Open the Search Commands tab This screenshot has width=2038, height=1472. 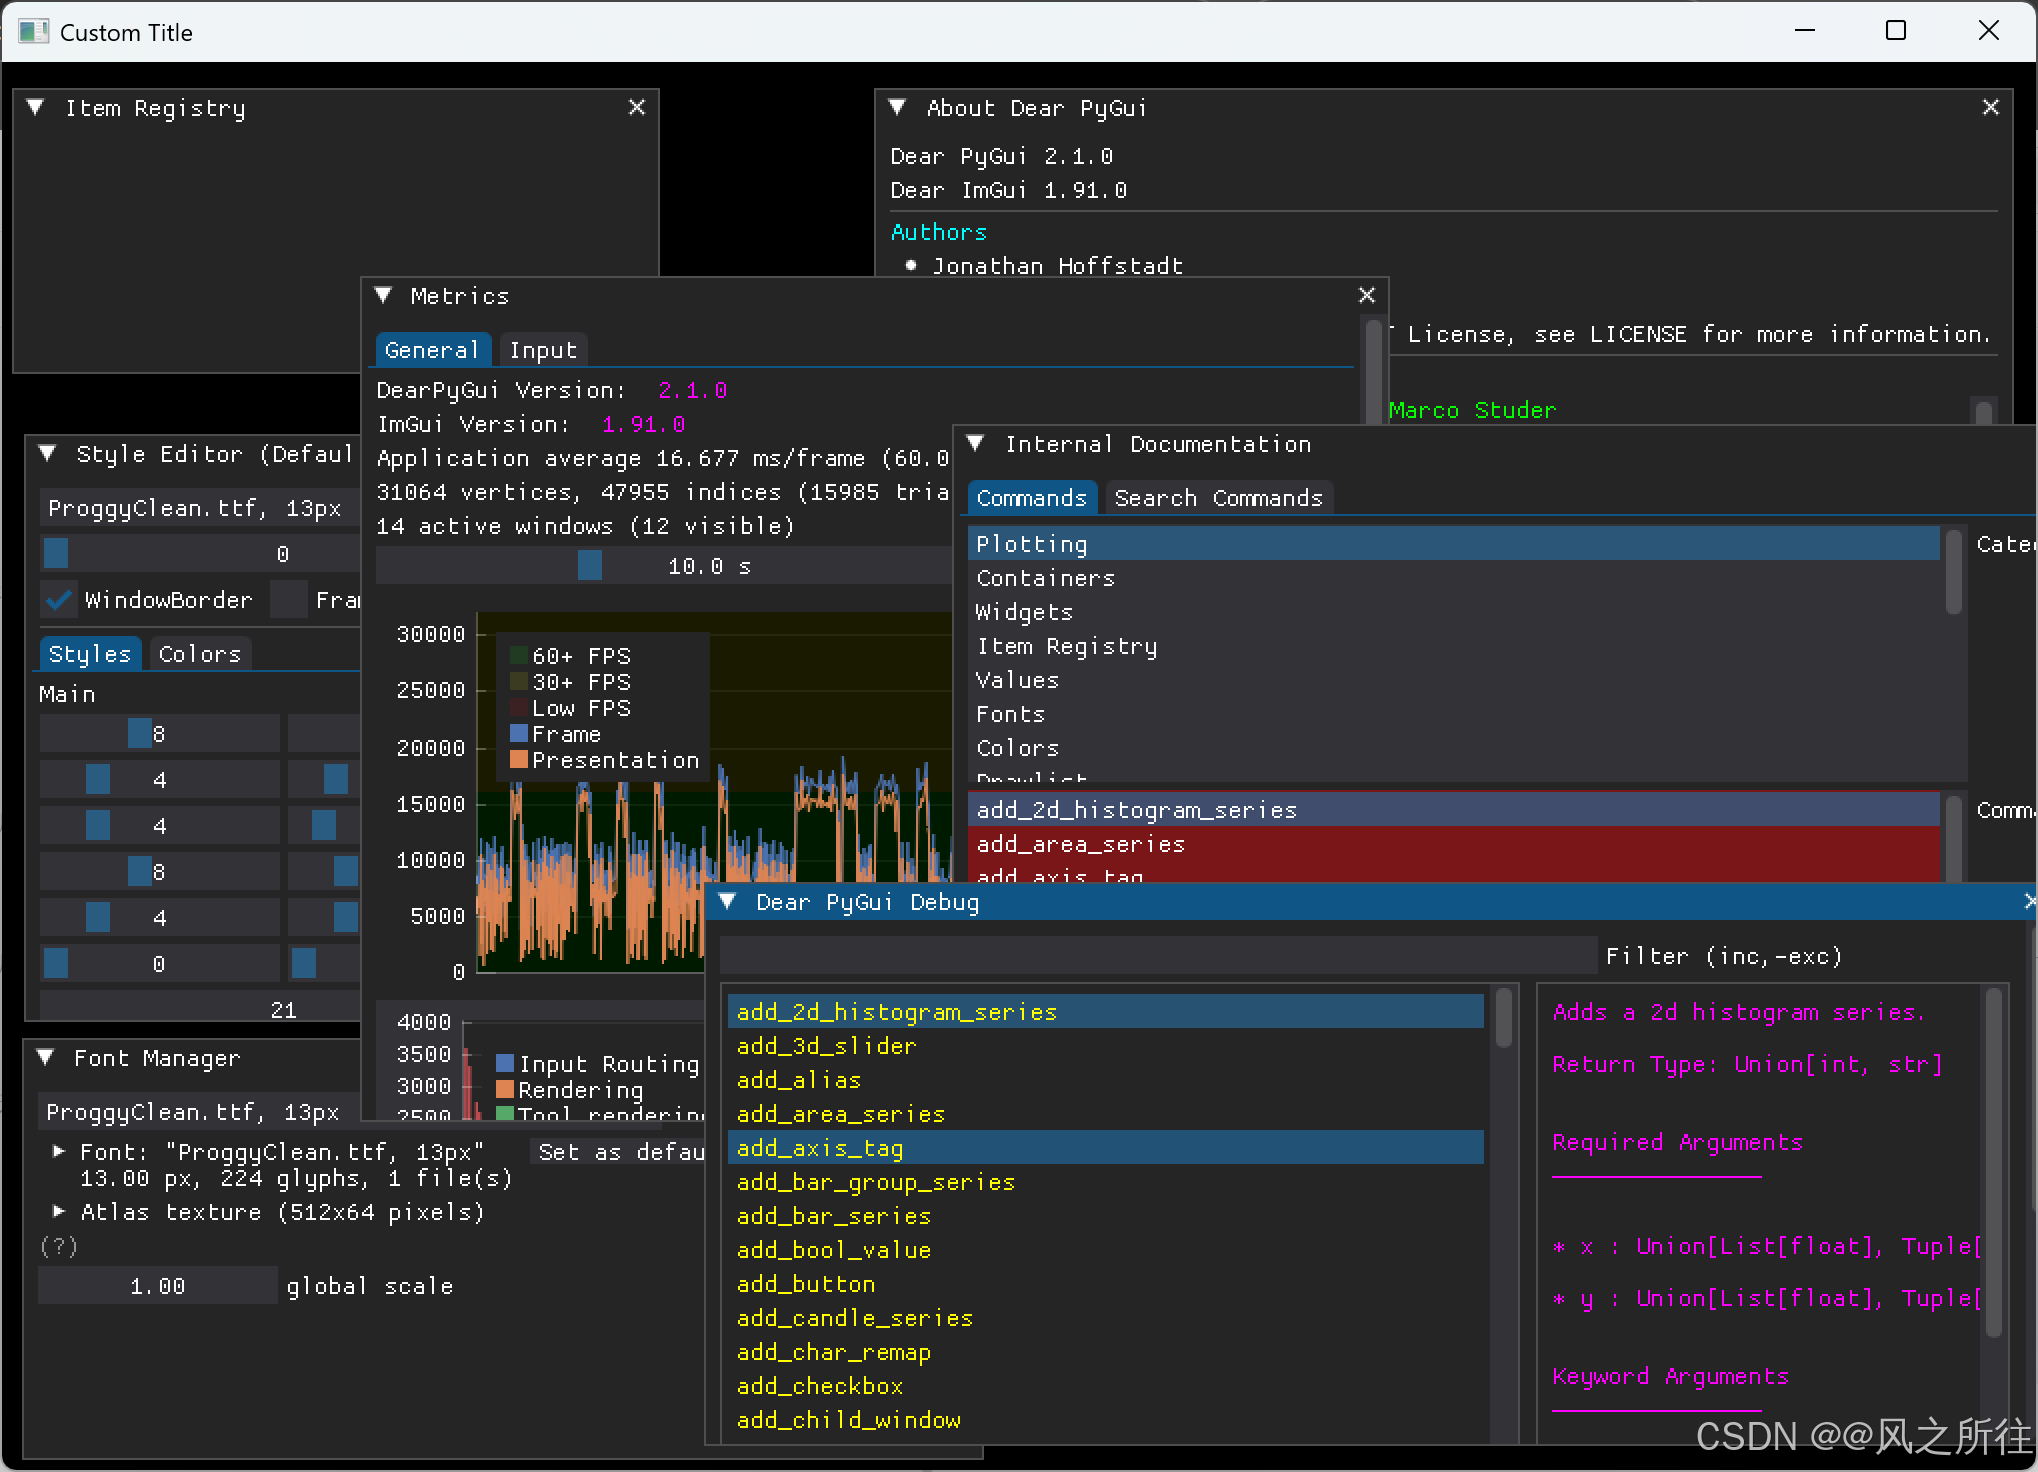click(x=1218, y=498)
